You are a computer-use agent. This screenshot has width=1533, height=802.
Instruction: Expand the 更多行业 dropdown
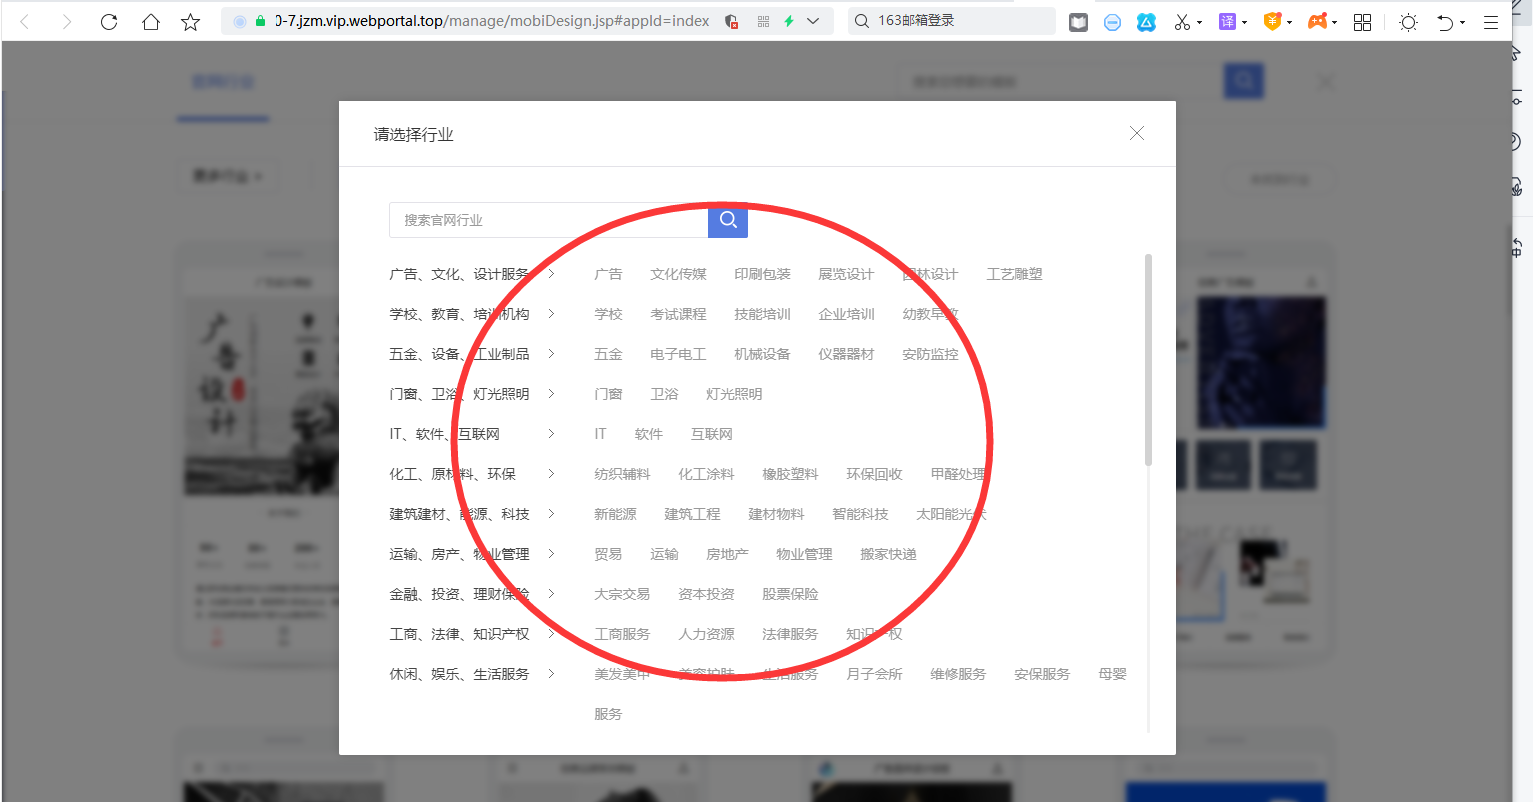pos(228,175)
